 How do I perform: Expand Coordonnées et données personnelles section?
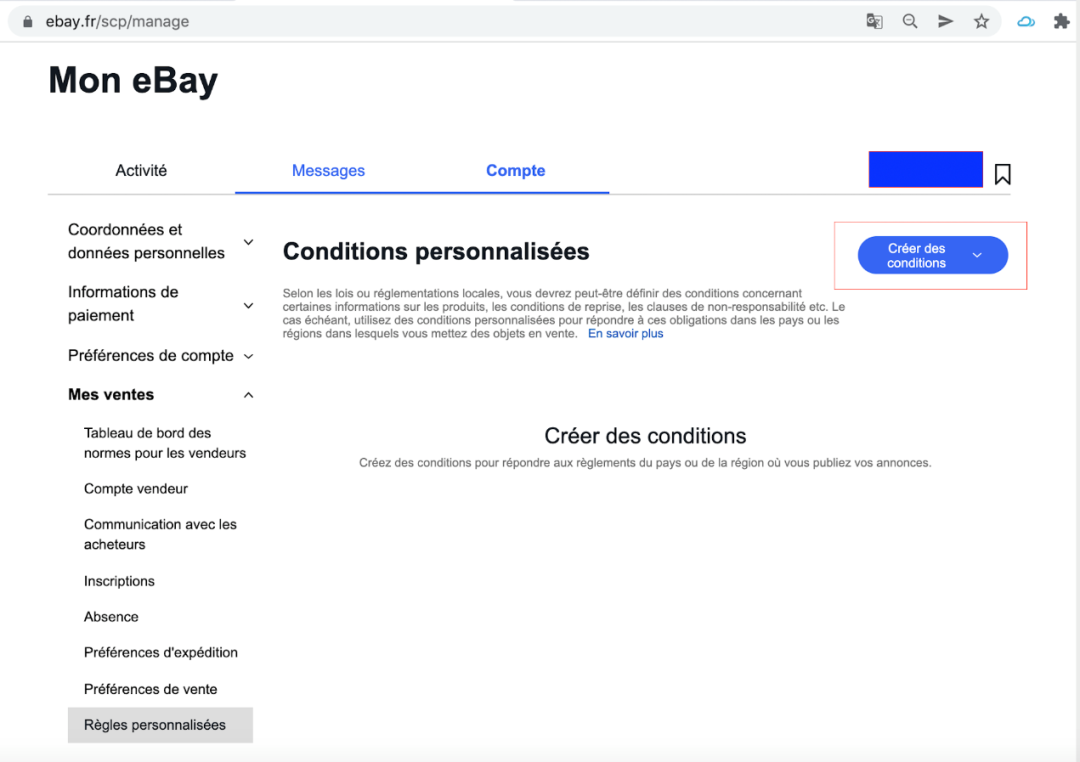coord(160,241)
